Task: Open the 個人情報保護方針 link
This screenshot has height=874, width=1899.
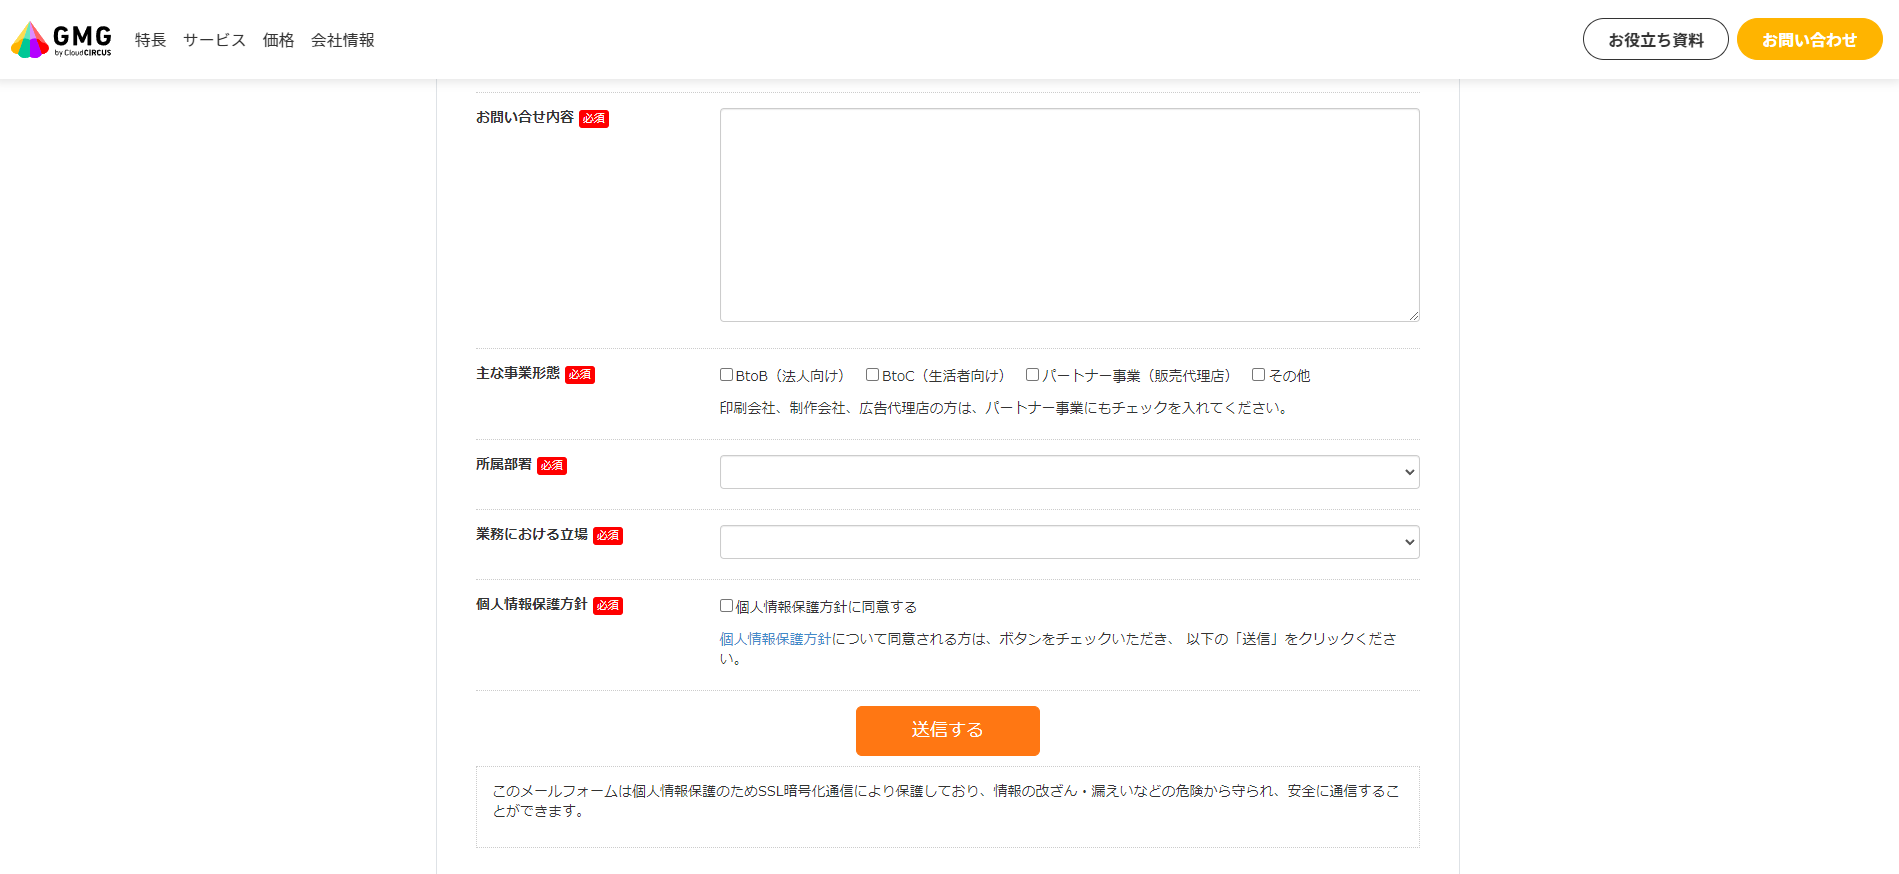Action: tap(775, 639)
